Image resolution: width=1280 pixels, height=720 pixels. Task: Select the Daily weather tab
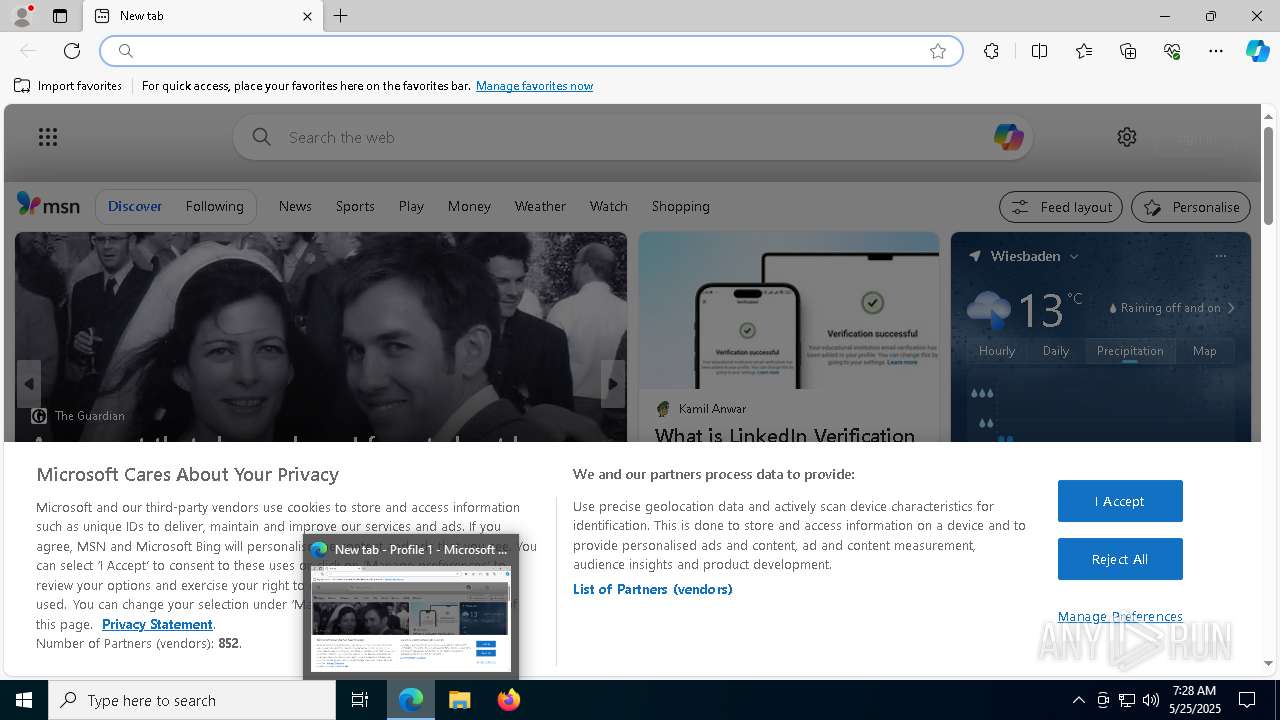(1056, 350)
